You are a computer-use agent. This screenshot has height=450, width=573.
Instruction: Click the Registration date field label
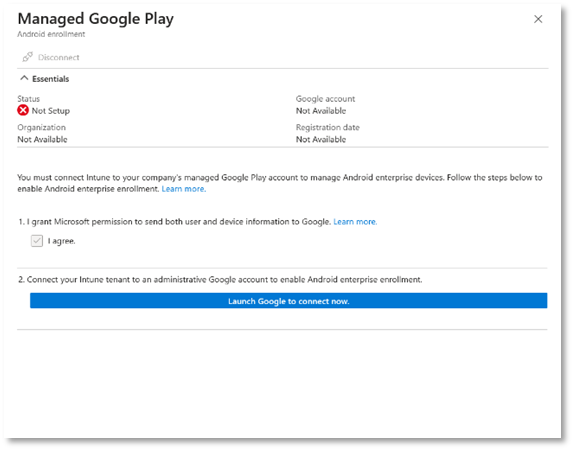[328, 127]
